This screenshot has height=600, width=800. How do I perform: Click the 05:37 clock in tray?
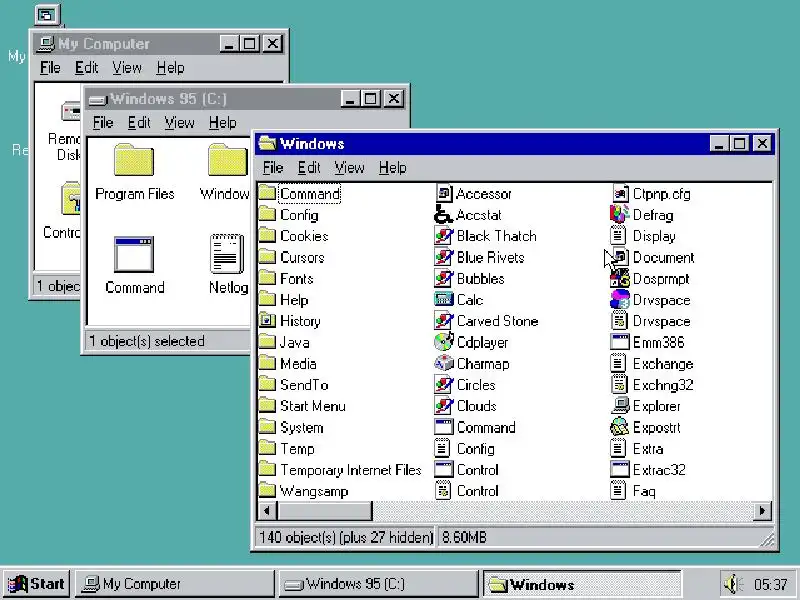point(770,584)
